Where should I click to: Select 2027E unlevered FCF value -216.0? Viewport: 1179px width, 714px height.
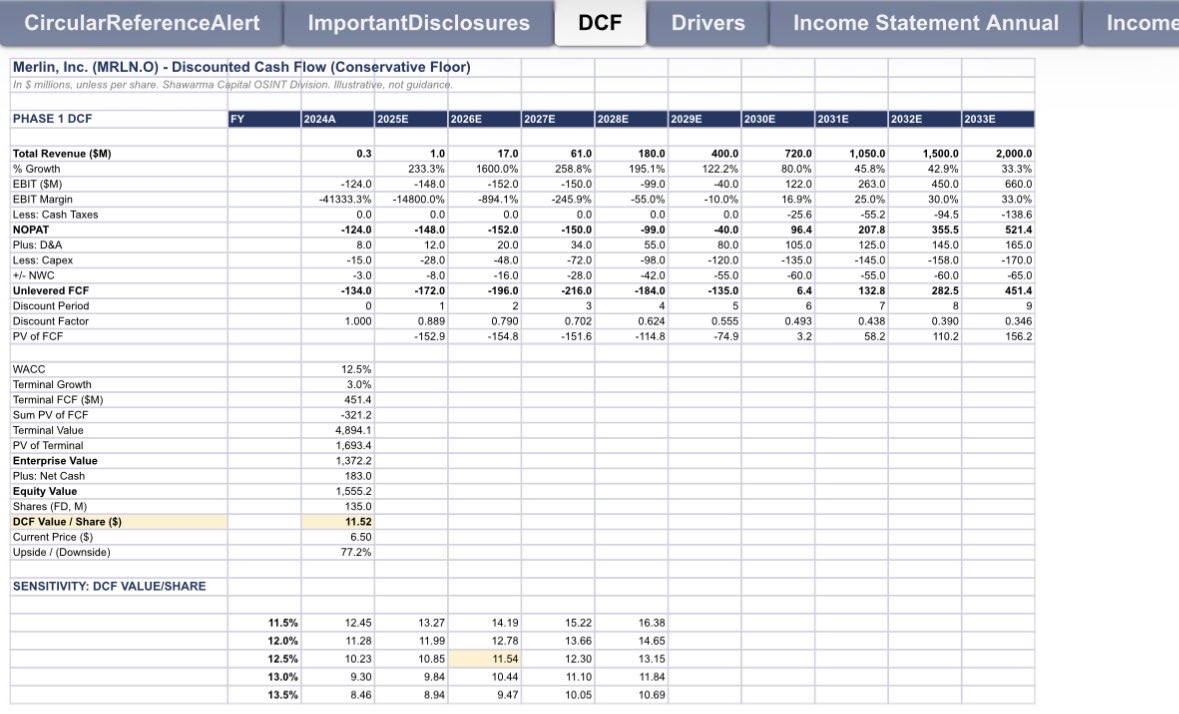pyautogui.click(x=558, y=291)
